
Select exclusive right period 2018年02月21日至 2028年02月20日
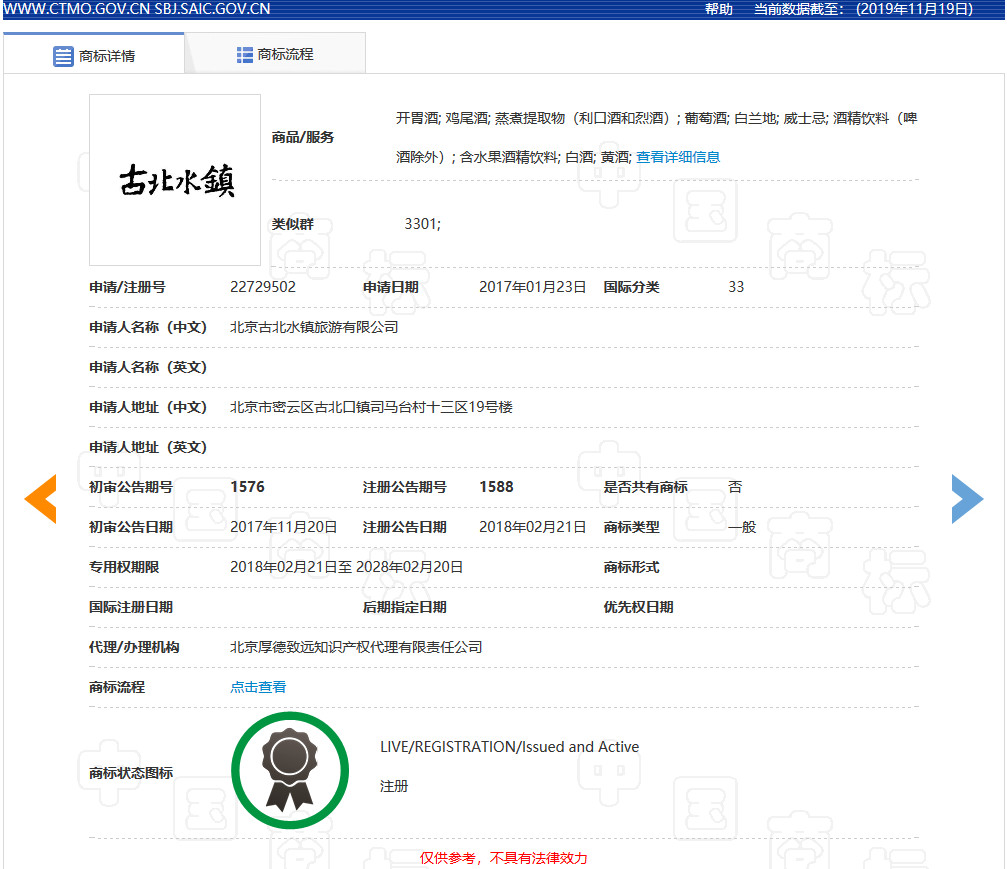click(346, 566)
